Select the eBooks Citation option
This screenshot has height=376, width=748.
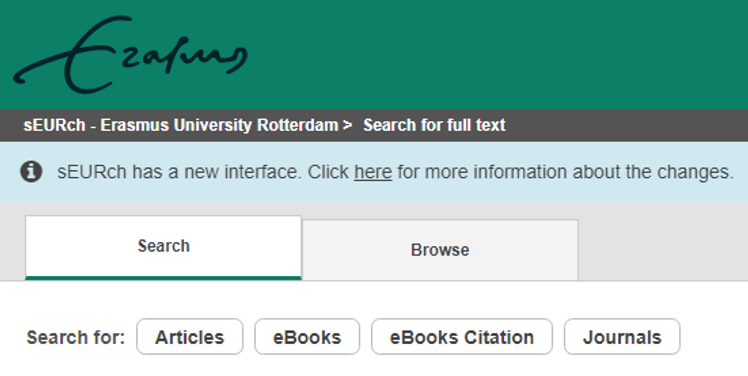(462, 337)
